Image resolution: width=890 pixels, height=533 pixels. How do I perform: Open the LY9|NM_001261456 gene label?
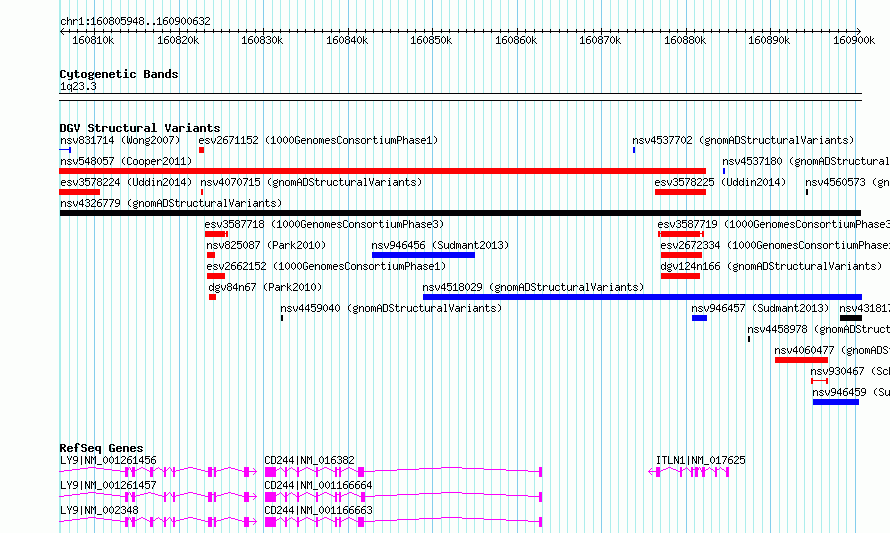pyautogui.click(x=108, y=460)
